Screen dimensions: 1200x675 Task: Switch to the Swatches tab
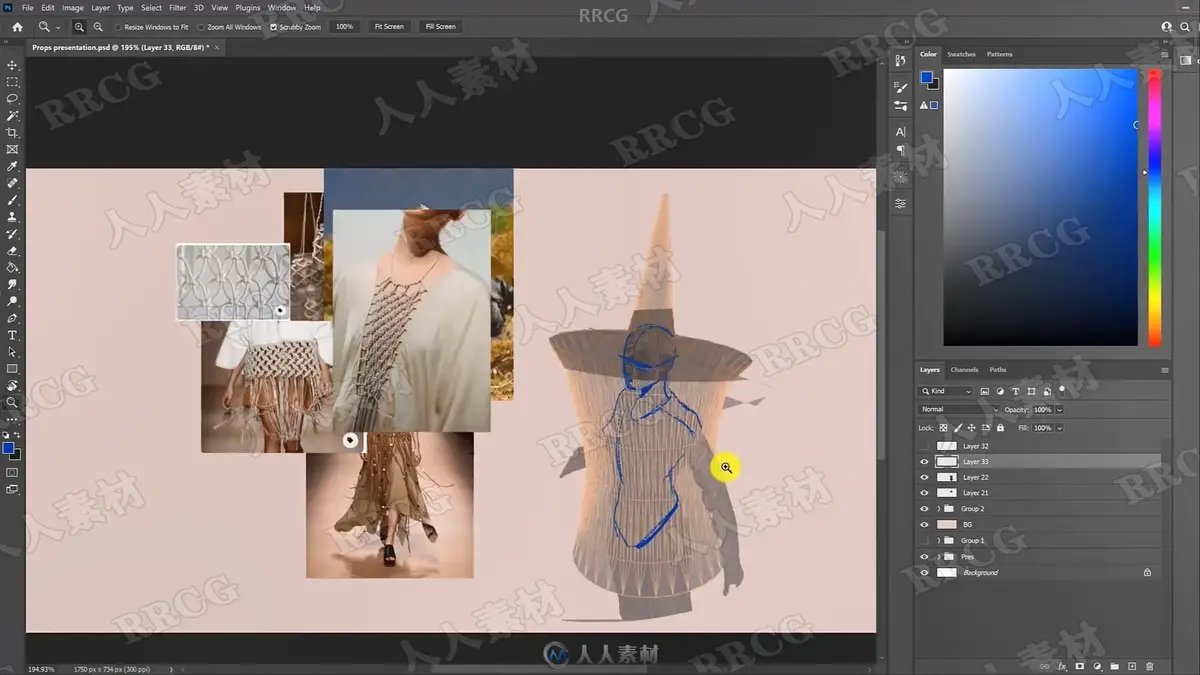[x=961, y=54]
